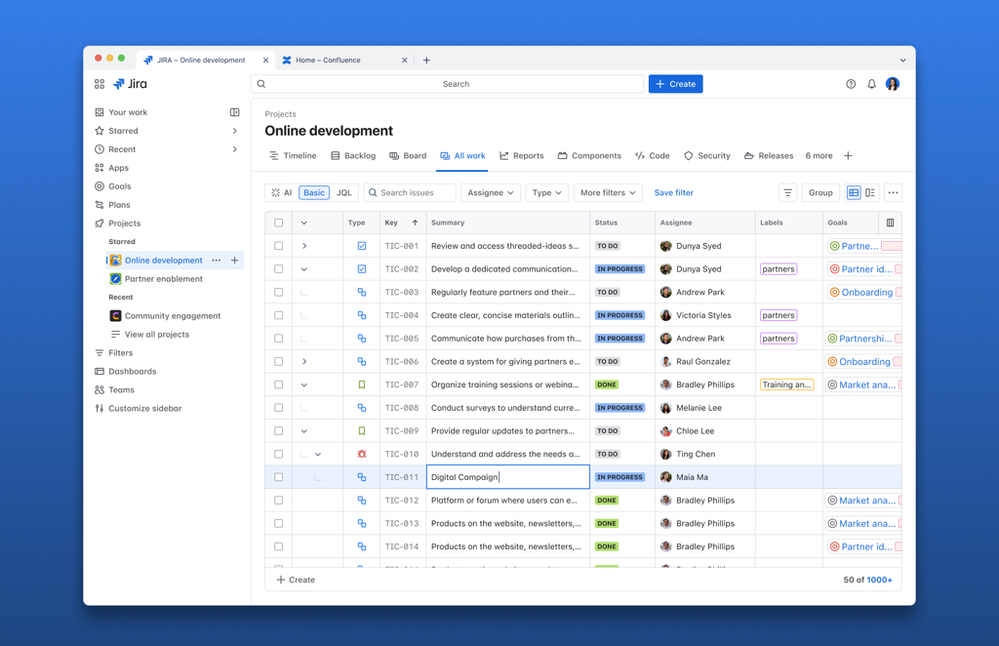Switch to the Timeline tab
Viewport: 999px width, 646px height.
293,155
